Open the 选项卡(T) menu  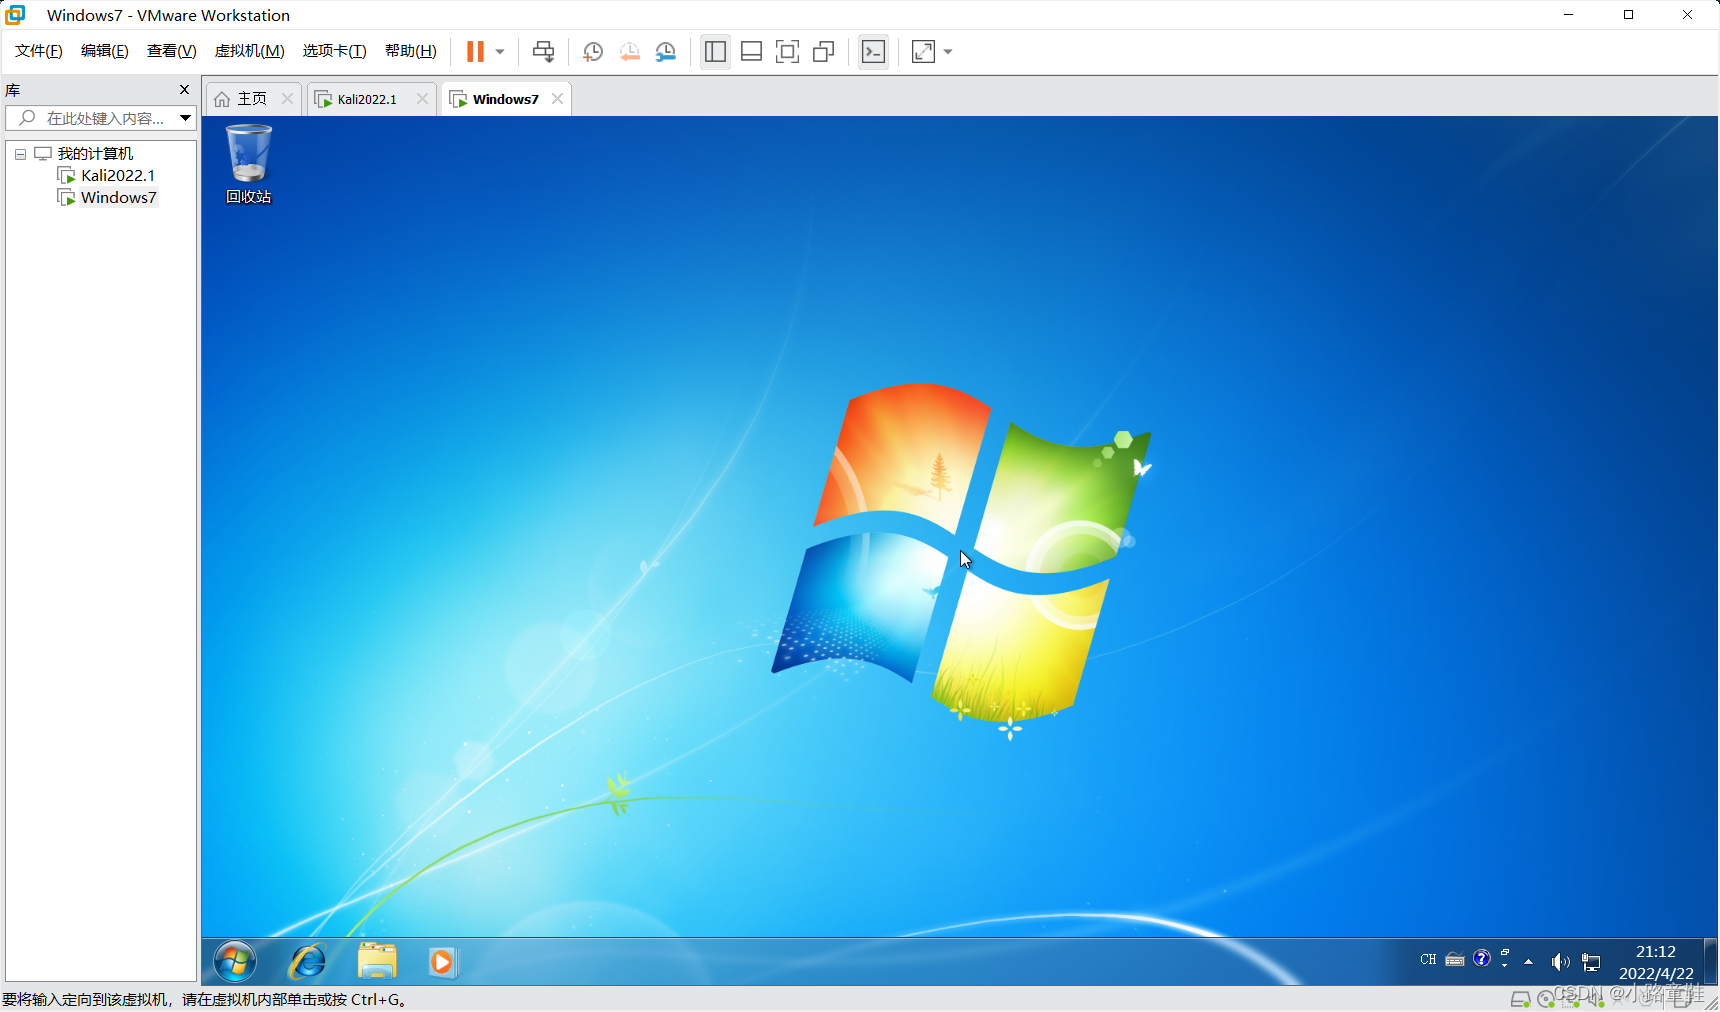click(334, 51)
